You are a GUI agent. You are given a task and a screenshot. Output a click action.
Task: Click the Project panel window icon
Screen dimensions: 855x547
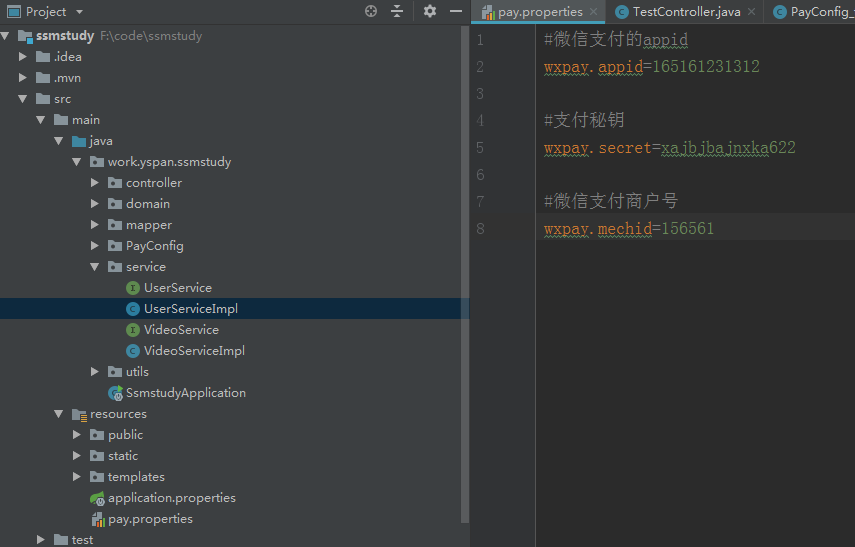pyautogui.click(x=14, y=11)
